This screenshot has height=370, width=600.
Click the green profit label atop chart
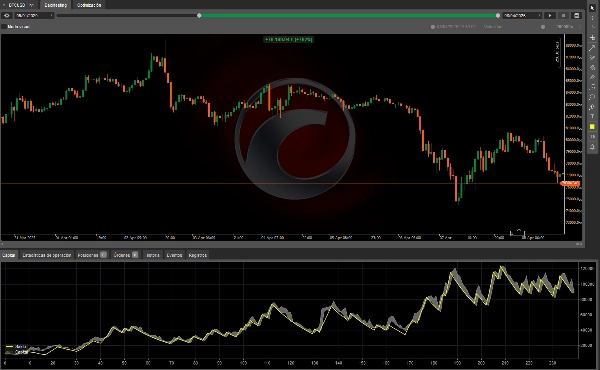(x=289, y=39)
